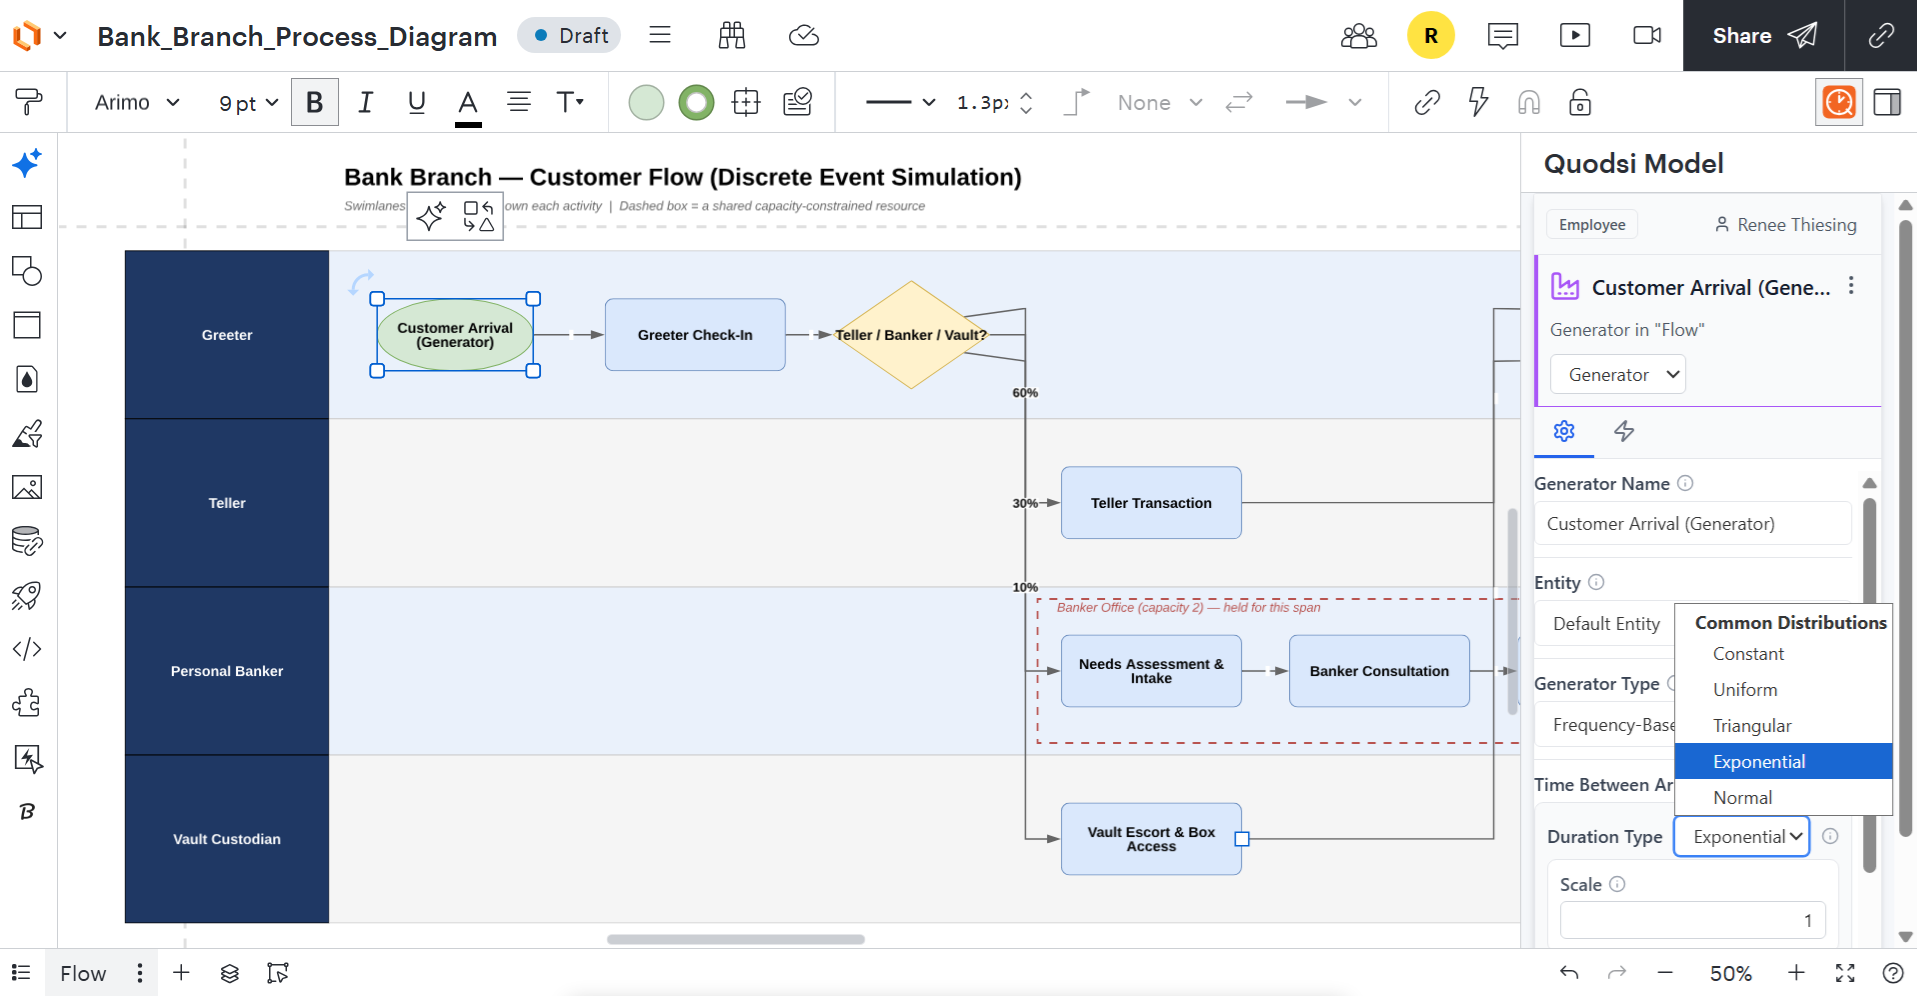Check the cloud saved status icon
The width and height of the screenshot is (1917, 996).
click(804, 36)
